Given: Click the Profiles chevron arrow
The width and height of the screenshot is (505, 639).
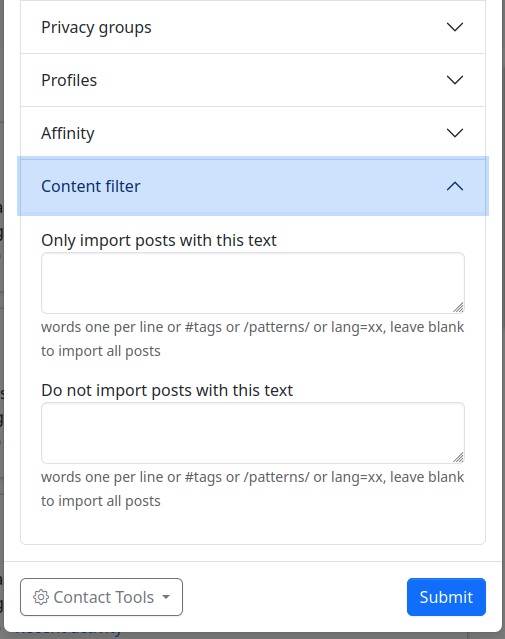Looking at the screenshot, I should (x=454, y=80).
